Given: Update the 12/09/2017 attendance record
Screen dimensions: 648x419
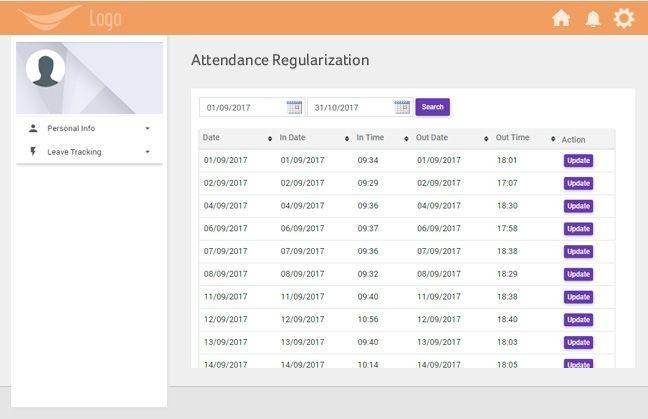Looking at the screenshot, I should 578,320.
